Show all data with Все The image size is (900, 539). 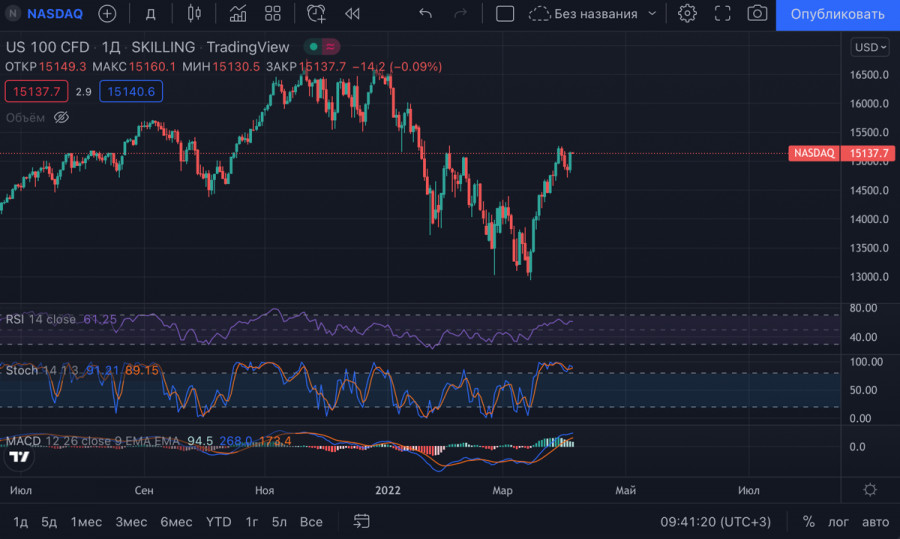tap(311, 522)
